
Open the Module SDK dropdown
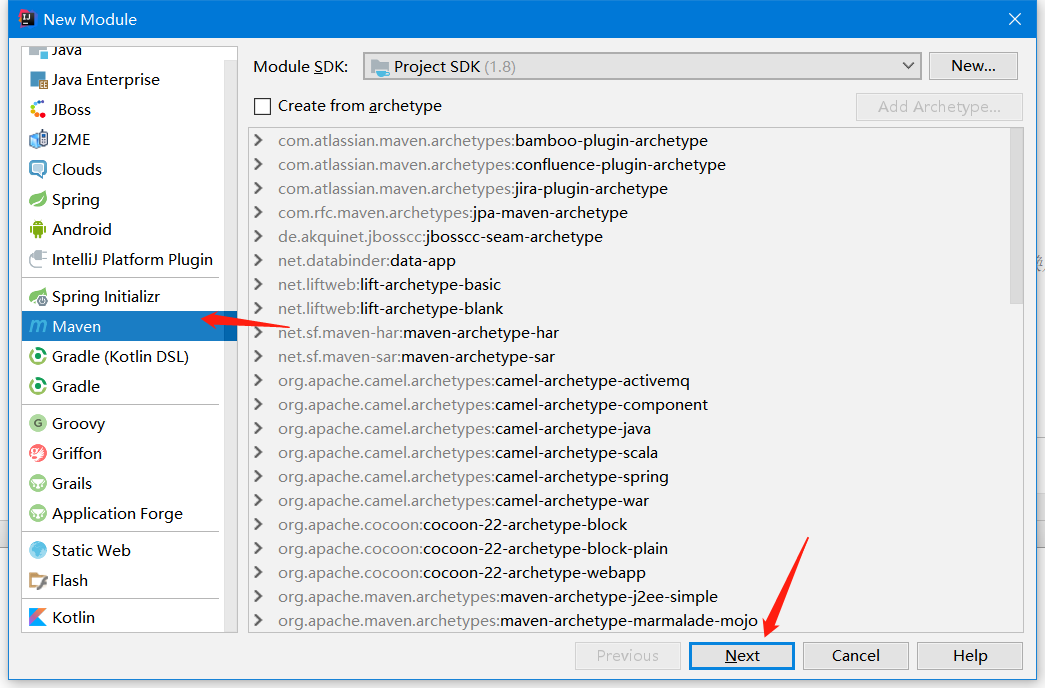[x=642, y=67]
